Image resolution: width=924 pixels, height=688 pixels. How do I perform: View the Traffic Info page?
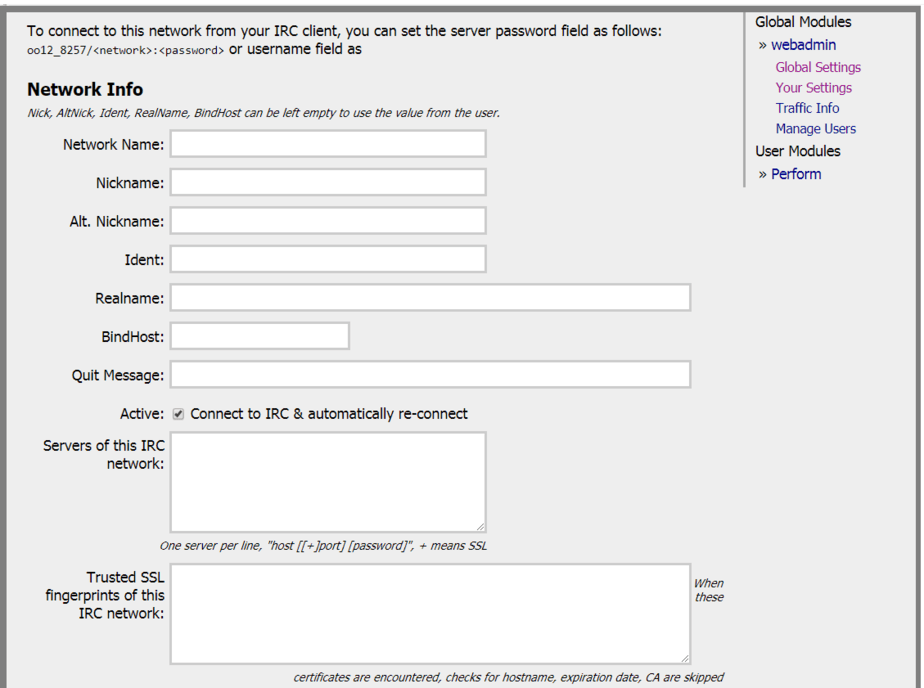[x=807, y=108]
